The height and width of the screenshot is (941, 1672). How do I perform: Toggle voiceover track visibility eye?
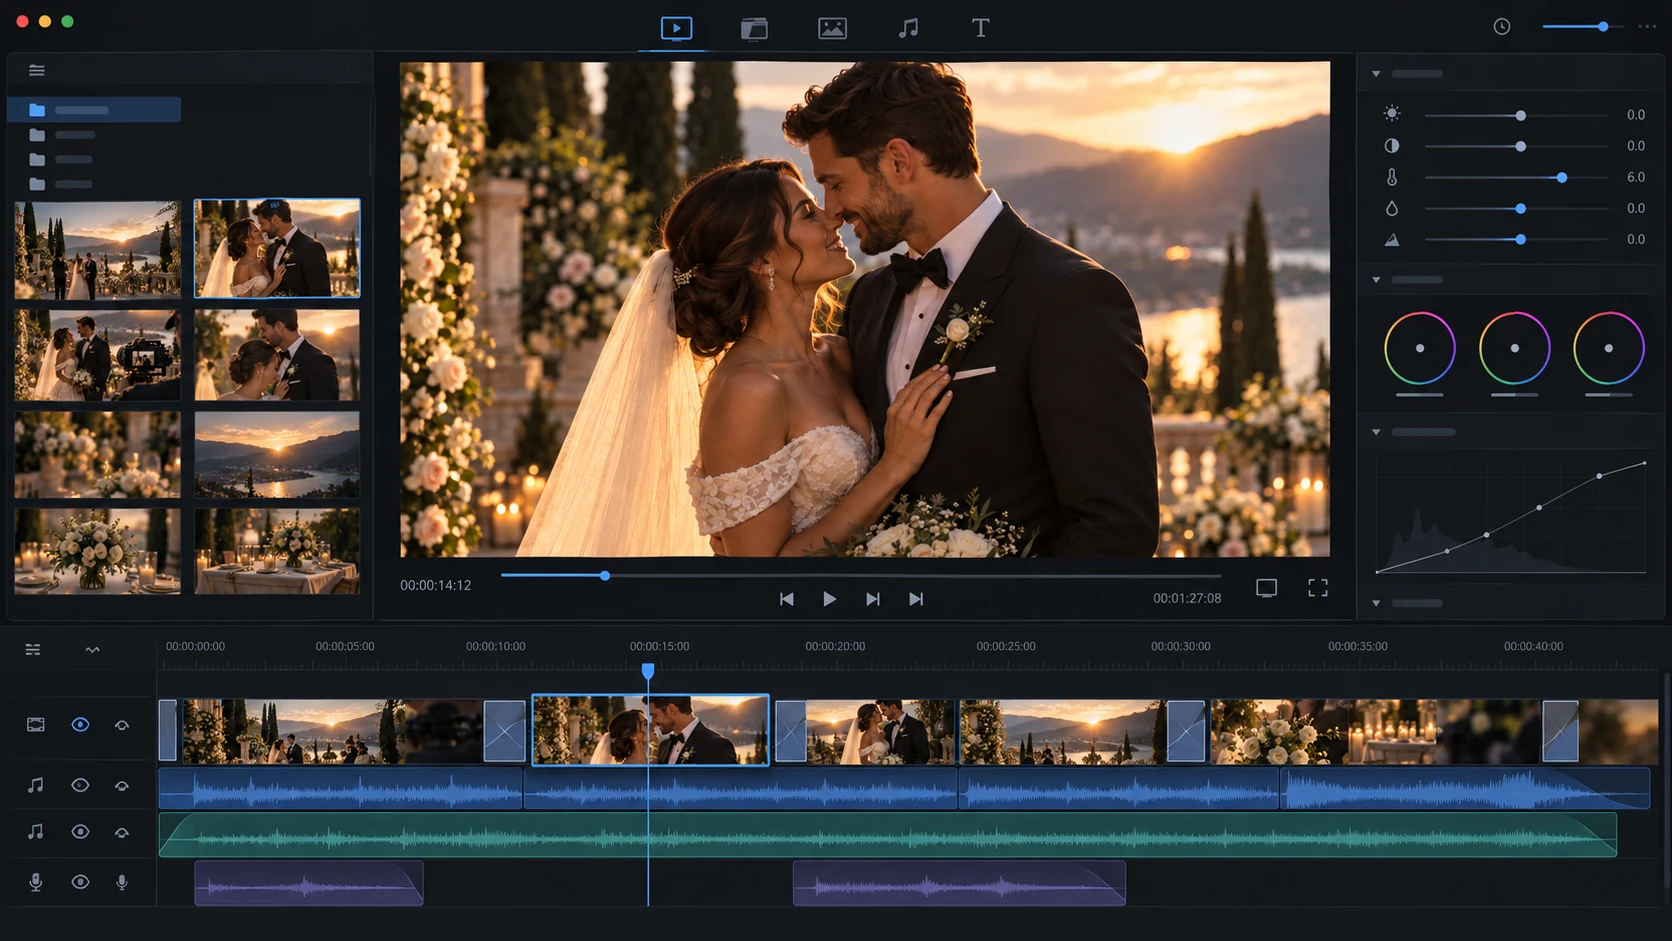tap(80, 882)
